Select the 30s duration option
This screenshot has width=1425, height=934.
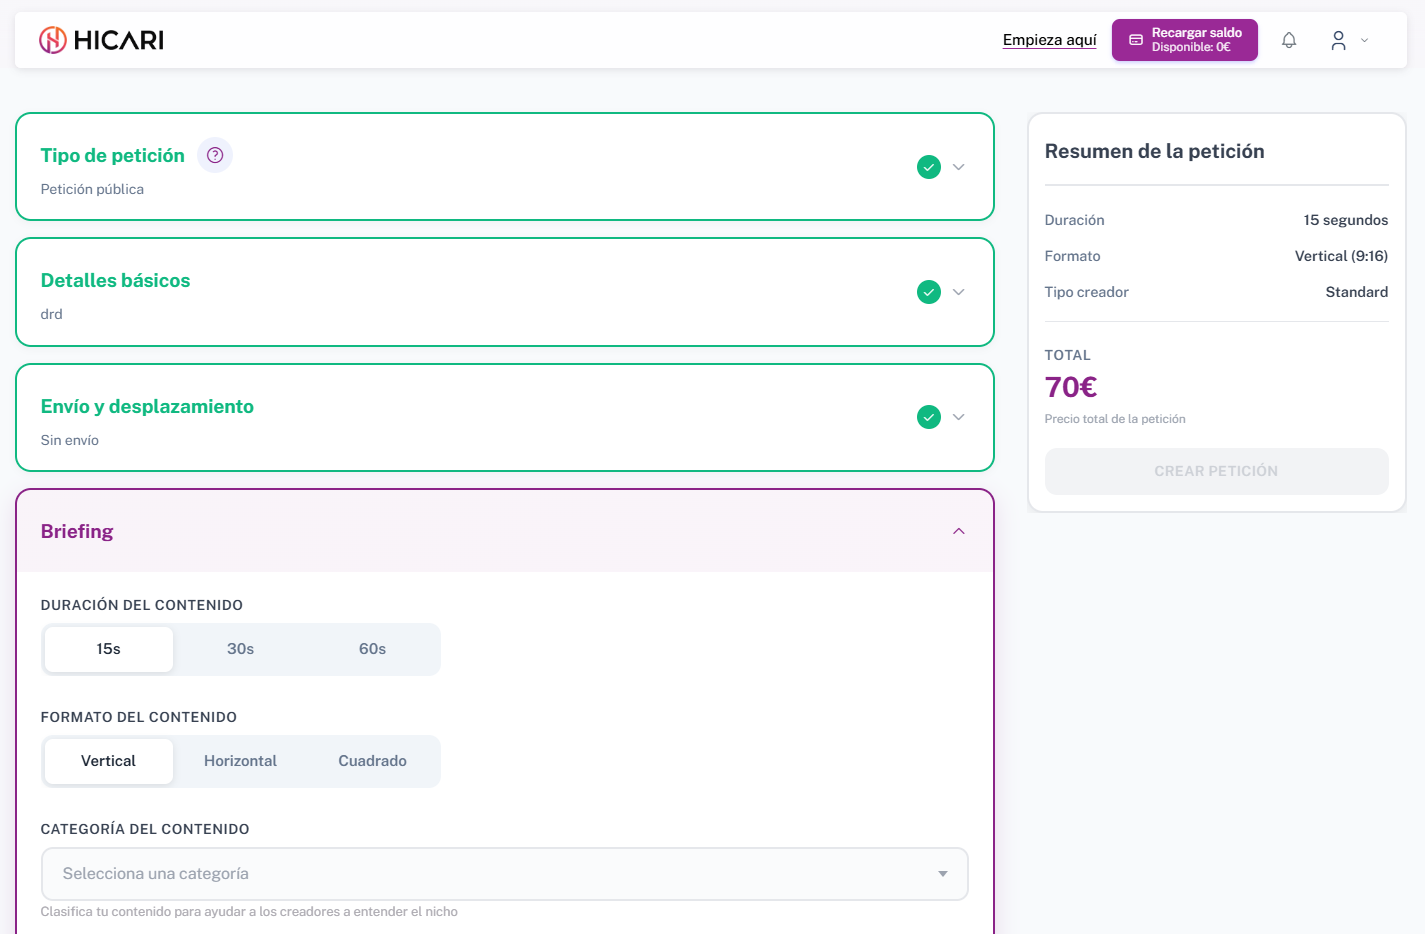pyautogui.click(x=240, y=649)
